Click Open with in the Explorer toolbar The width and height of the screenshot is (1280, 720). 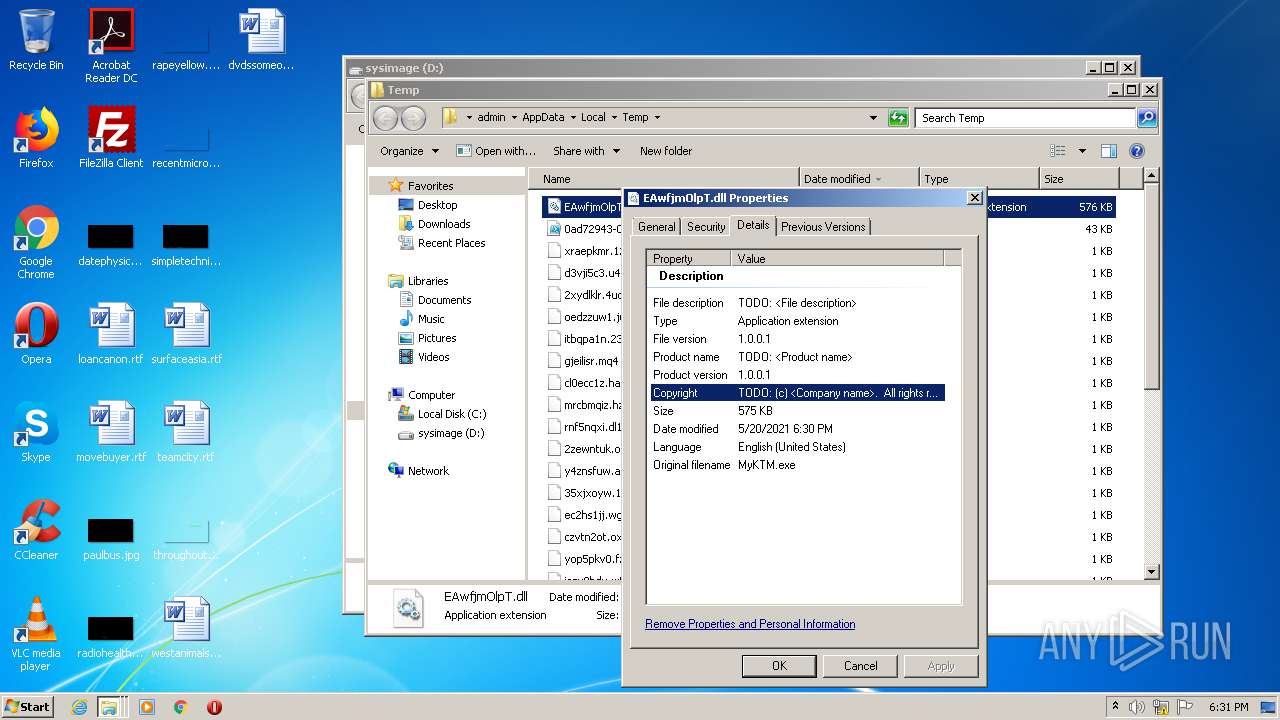(497, 151)
